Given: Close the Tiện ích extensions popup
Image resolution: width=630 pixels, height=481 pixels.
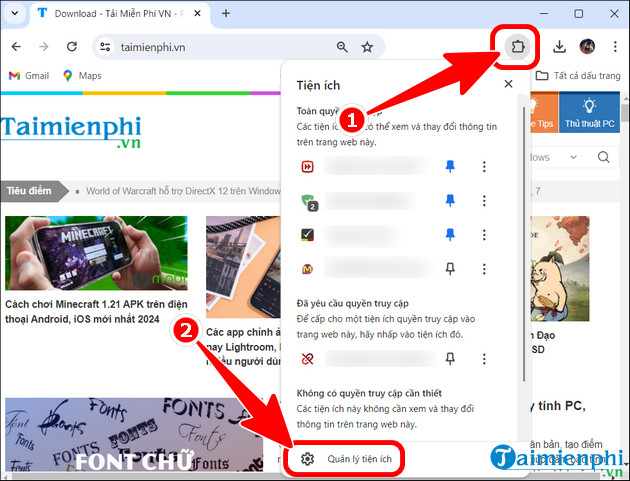Looking at the screenshot, I should pyautogui.click(x=508, y=84).
